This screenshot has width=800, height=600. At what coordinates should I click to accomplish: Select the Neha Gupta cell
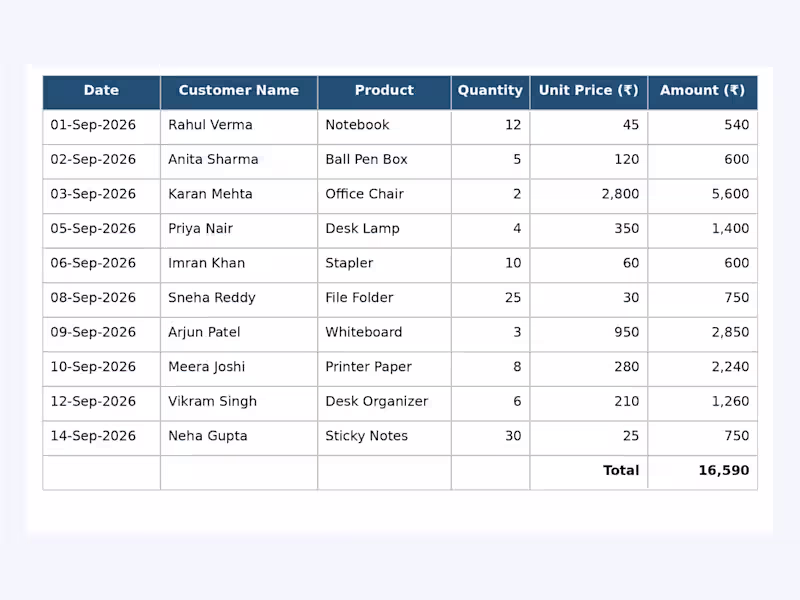pyautogui.click(x=239, y=438)
